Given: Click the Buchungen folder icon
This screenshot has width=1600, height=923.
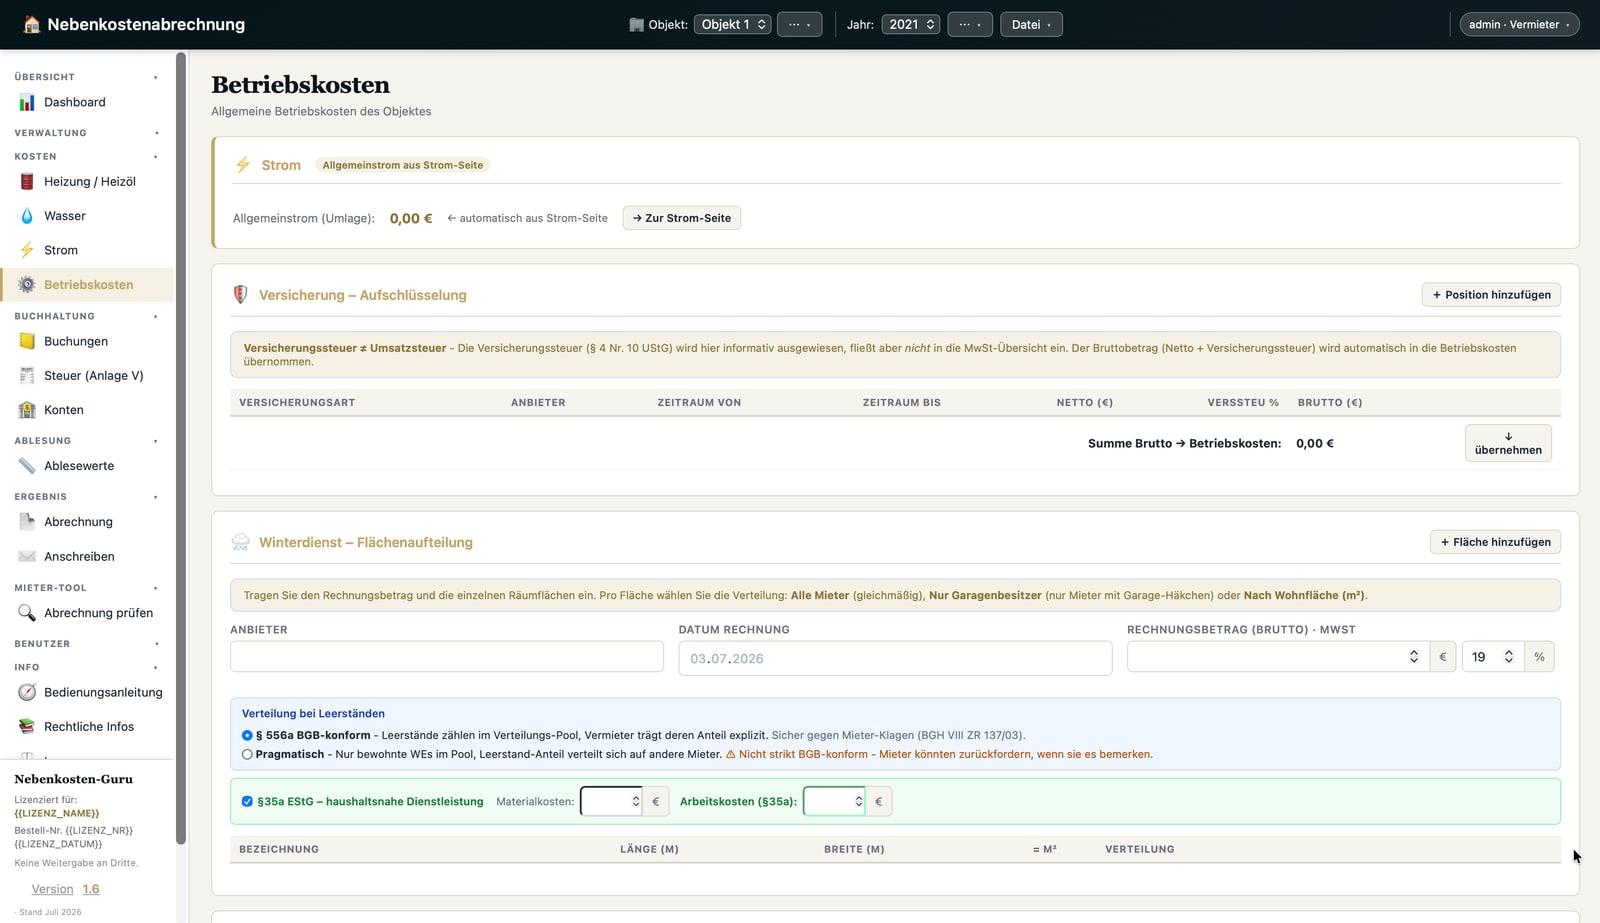Looking at the screenshot, I should coord(27,341).
